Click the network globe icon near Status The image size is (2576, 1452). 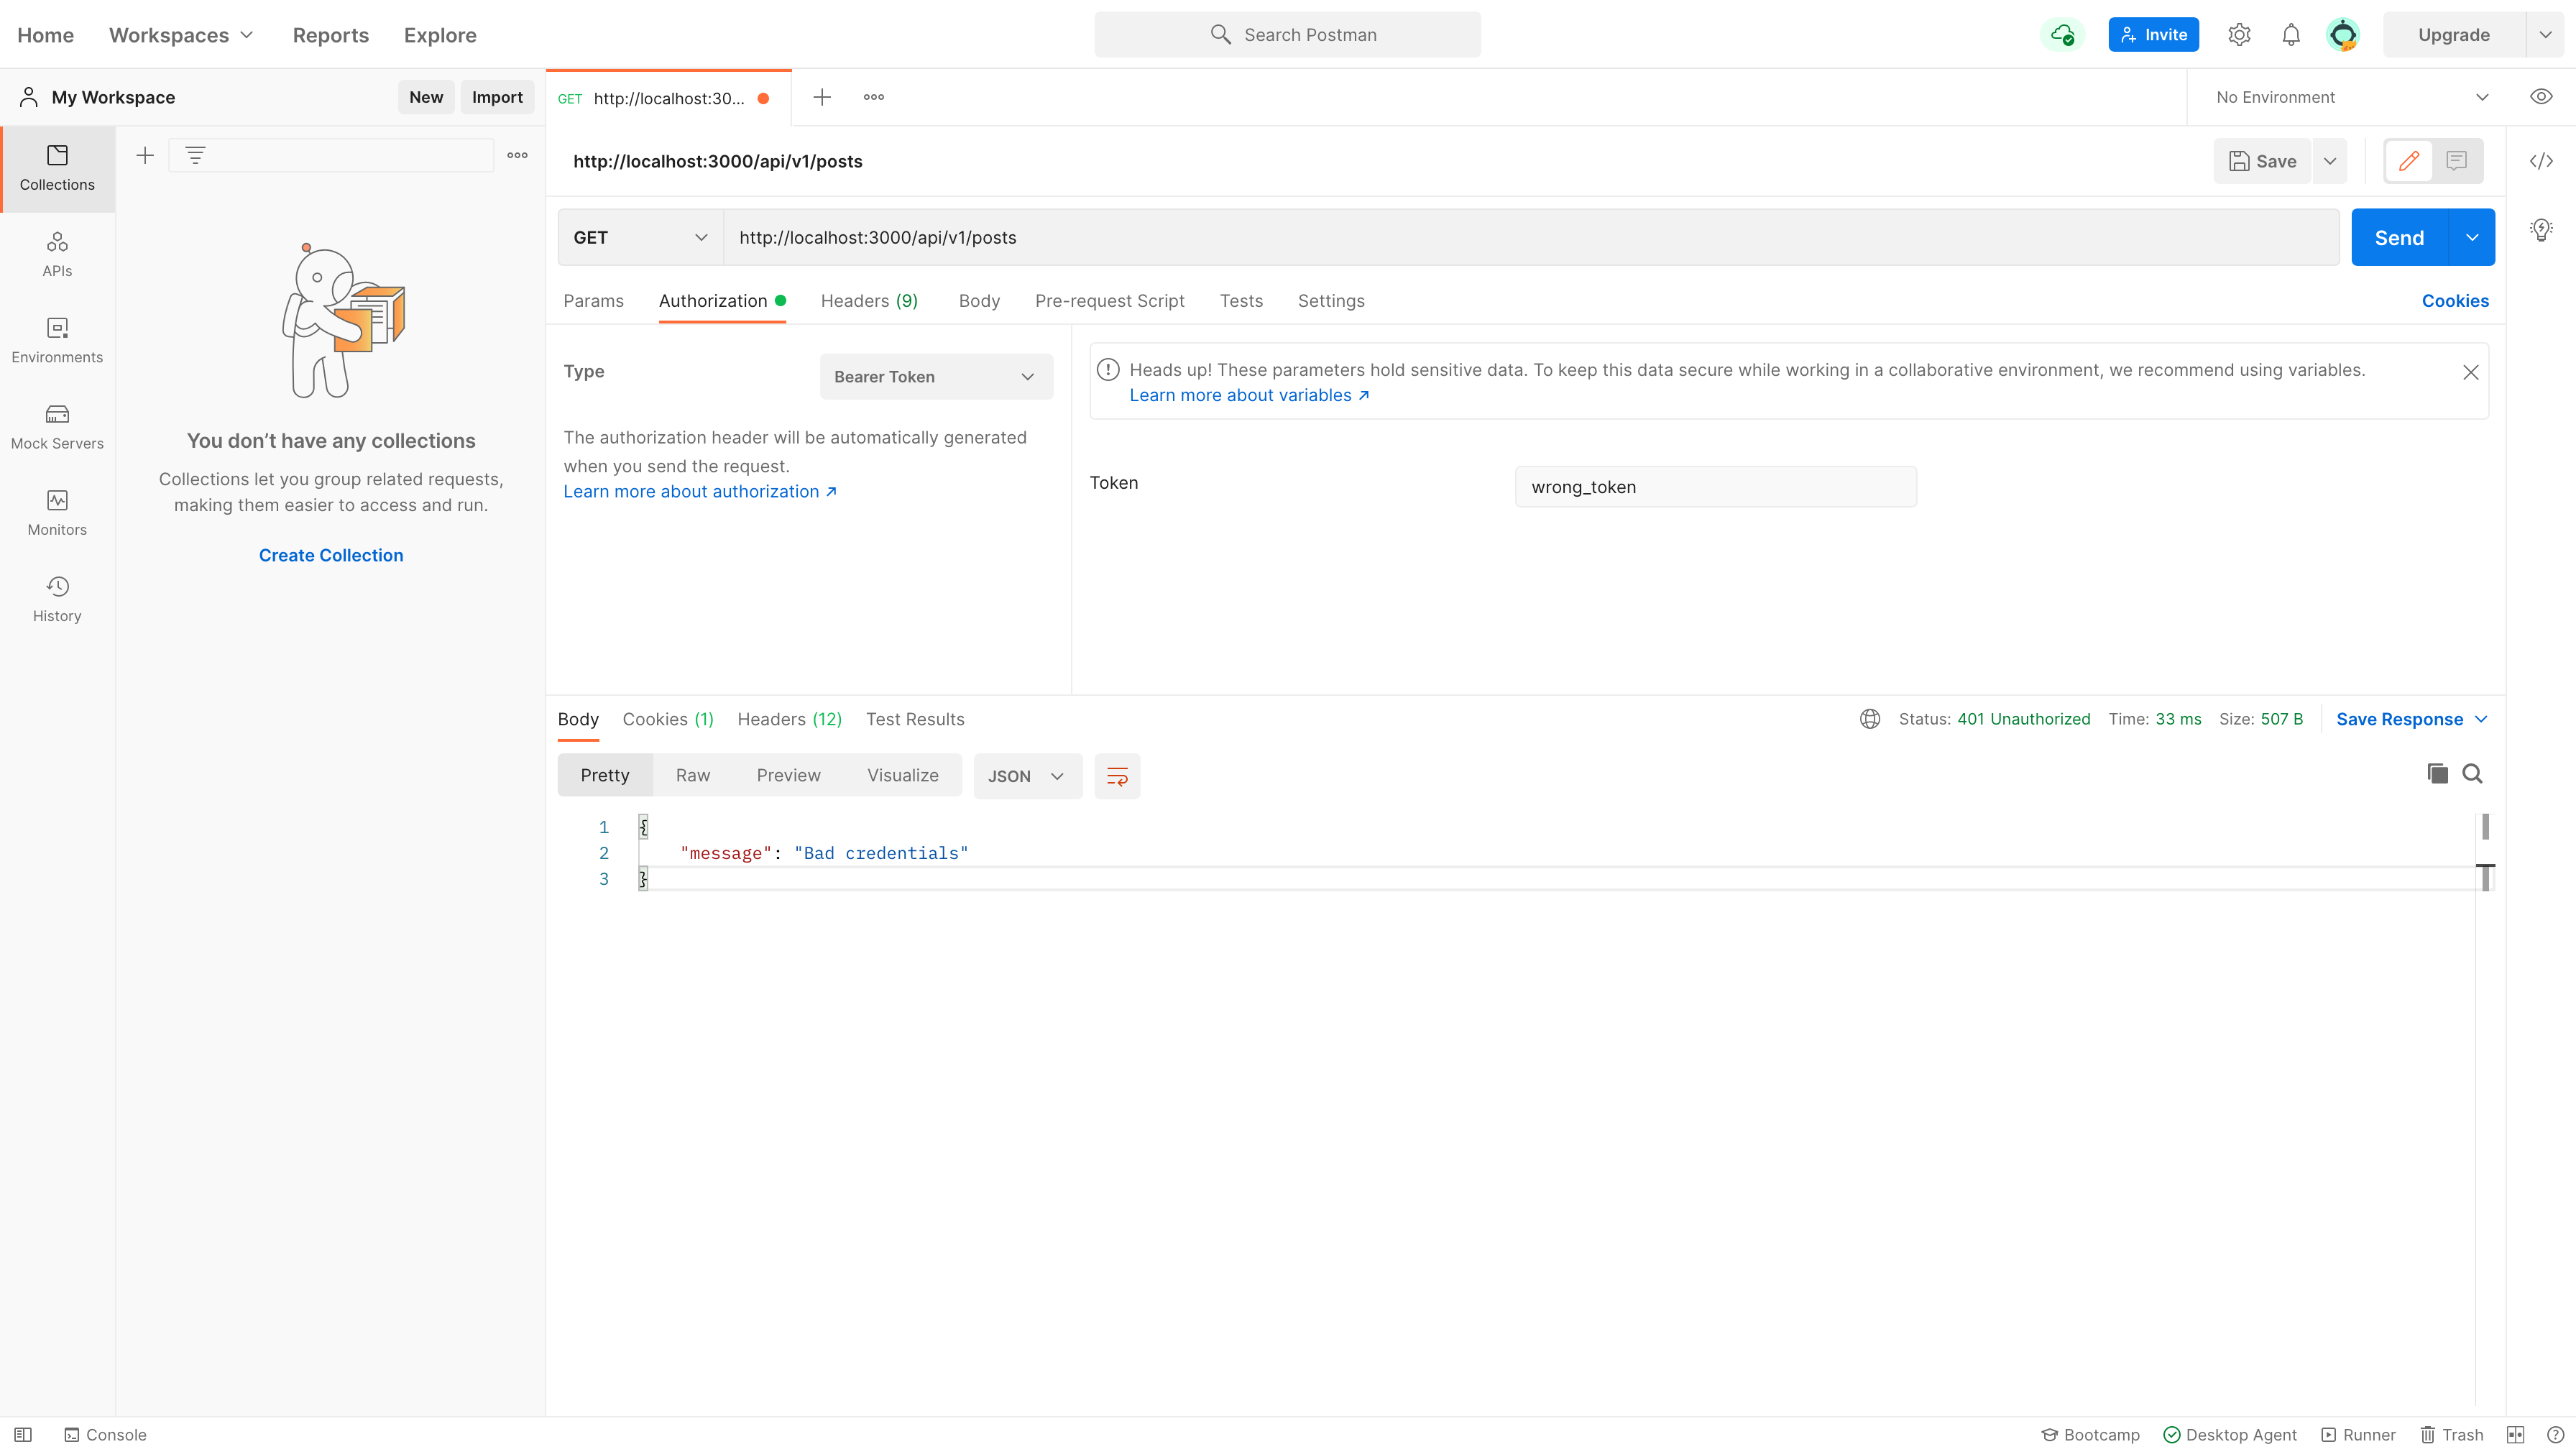pos(1870,719)
